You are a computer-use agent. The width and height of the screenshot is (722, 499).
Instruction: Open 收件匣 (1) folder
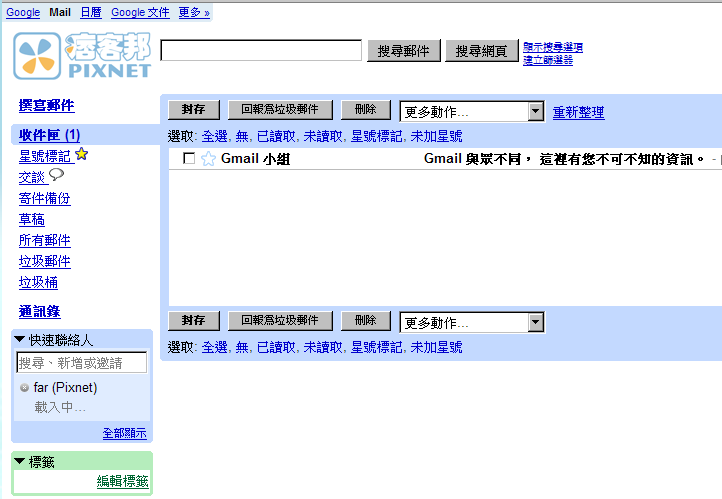(x=49, y=135)
